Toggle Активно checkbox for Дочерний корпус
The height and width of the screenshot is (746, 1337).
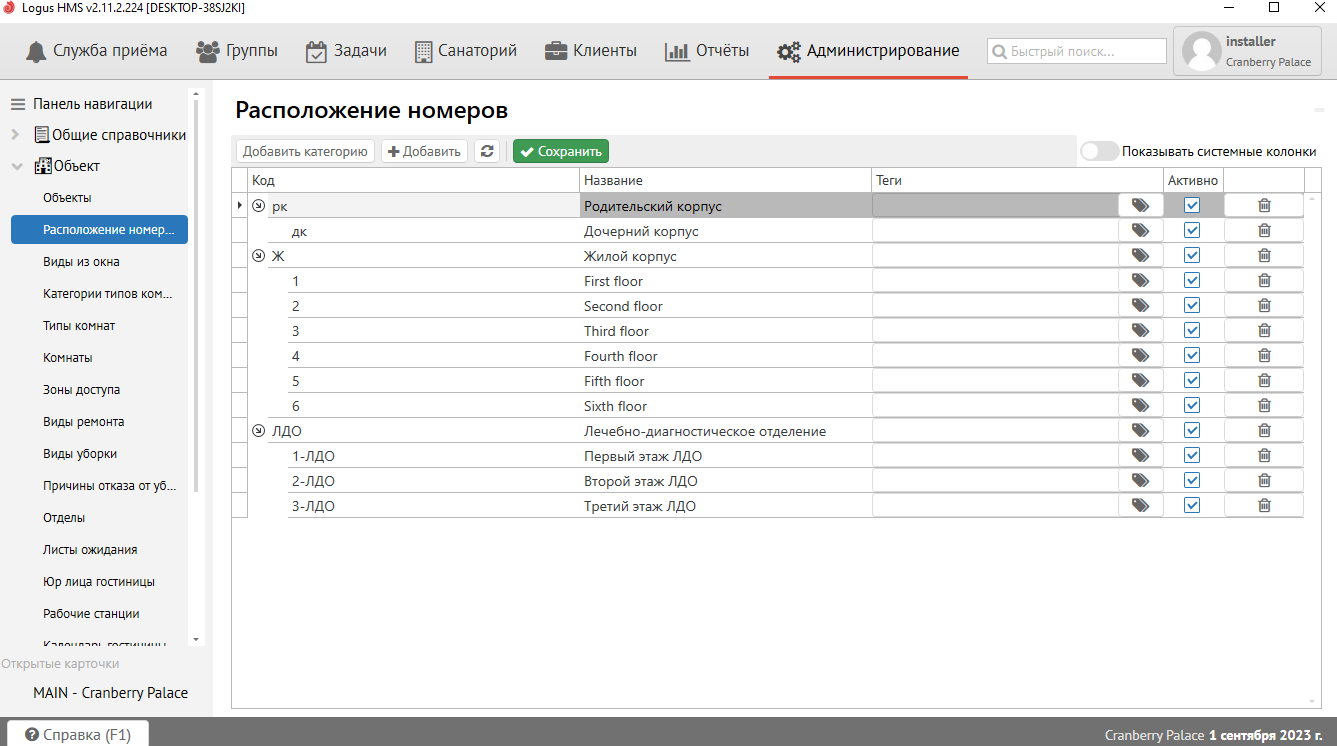(x=1192, y=230)
